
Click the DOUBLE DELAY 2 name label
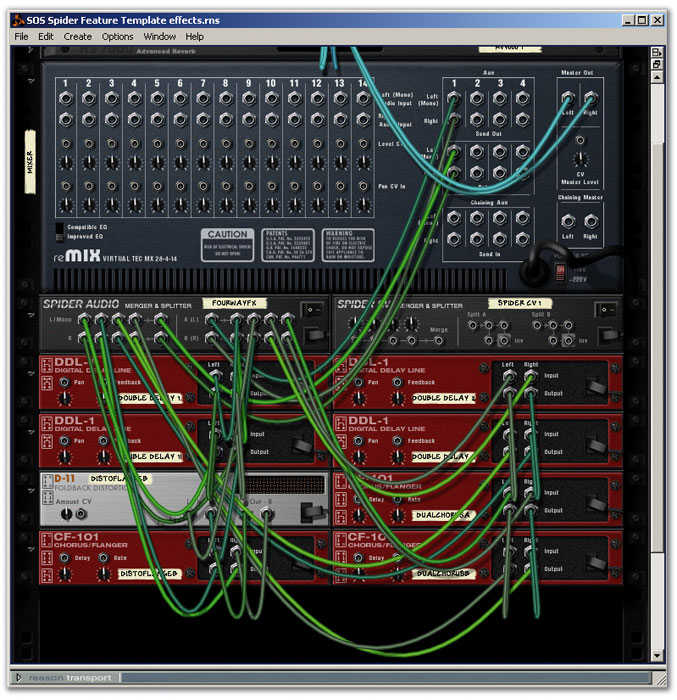[443, 398]
